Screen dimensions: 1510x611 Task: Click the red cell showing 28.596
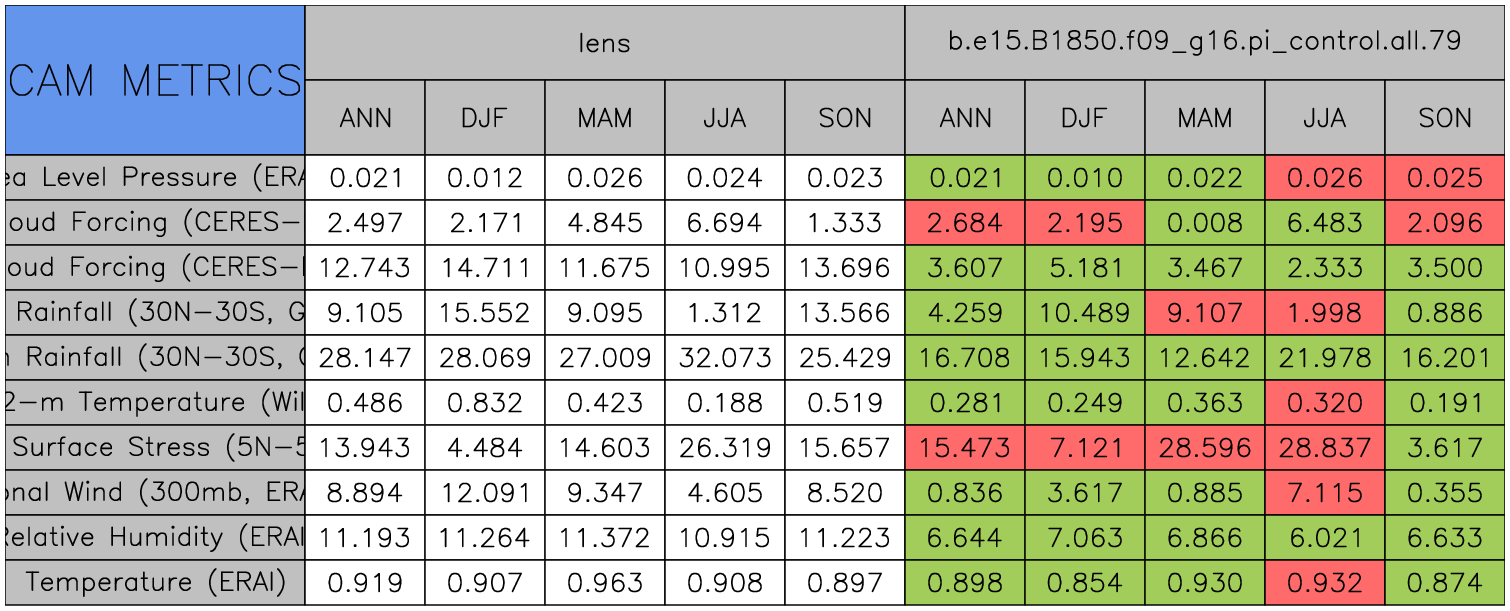1204,448
